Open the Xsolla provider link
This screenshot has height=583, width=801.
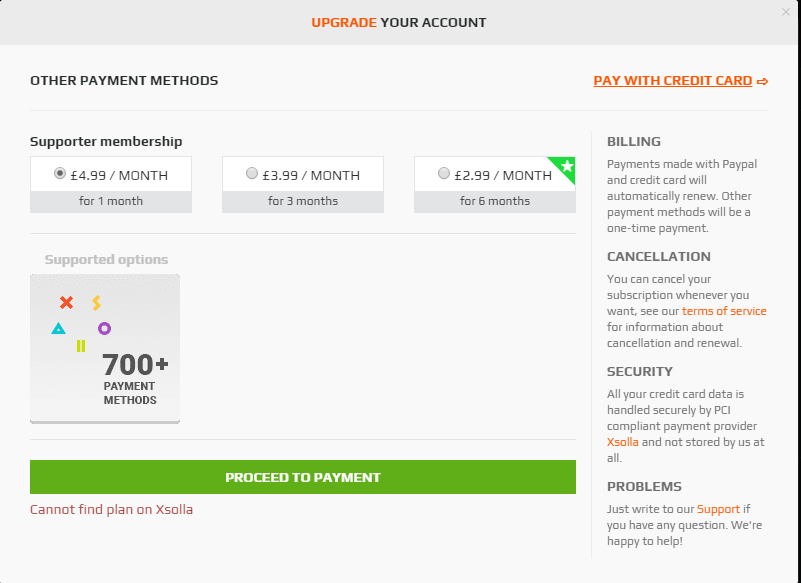tap(623, 442)
